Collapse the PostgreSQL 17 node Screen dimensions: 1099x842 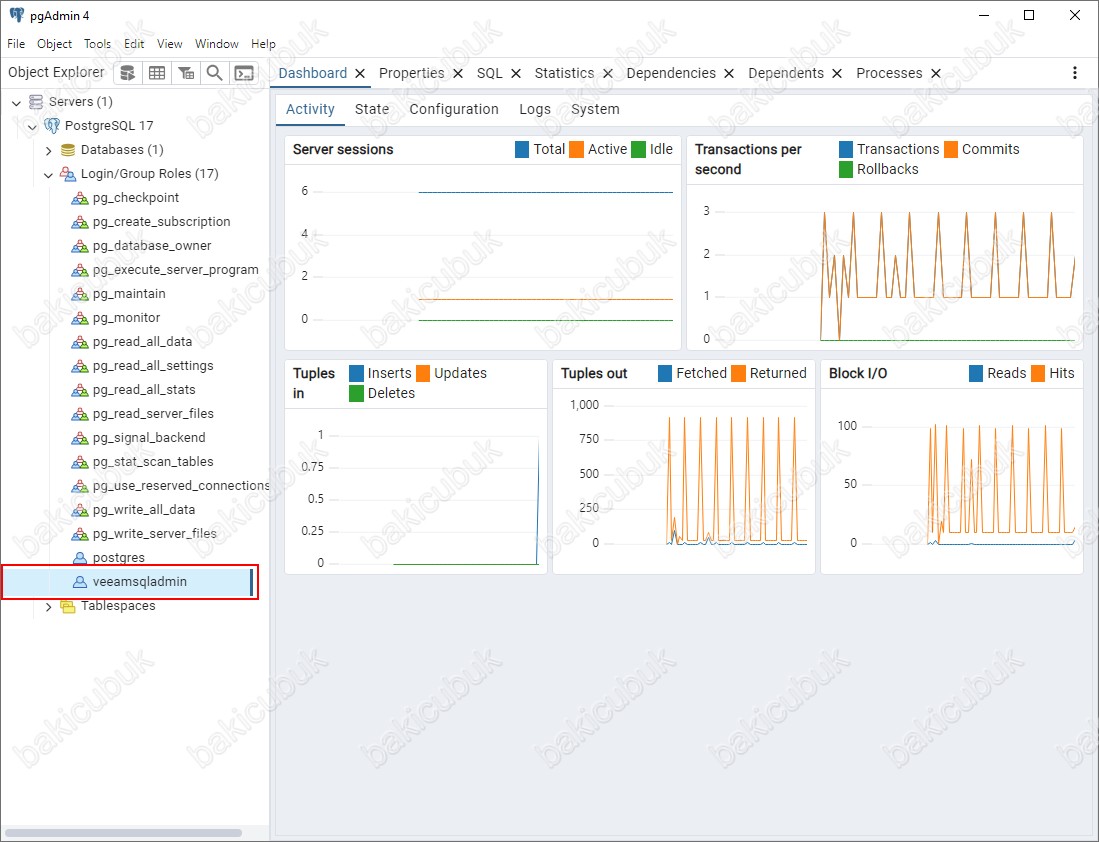(x=32, y=126)
